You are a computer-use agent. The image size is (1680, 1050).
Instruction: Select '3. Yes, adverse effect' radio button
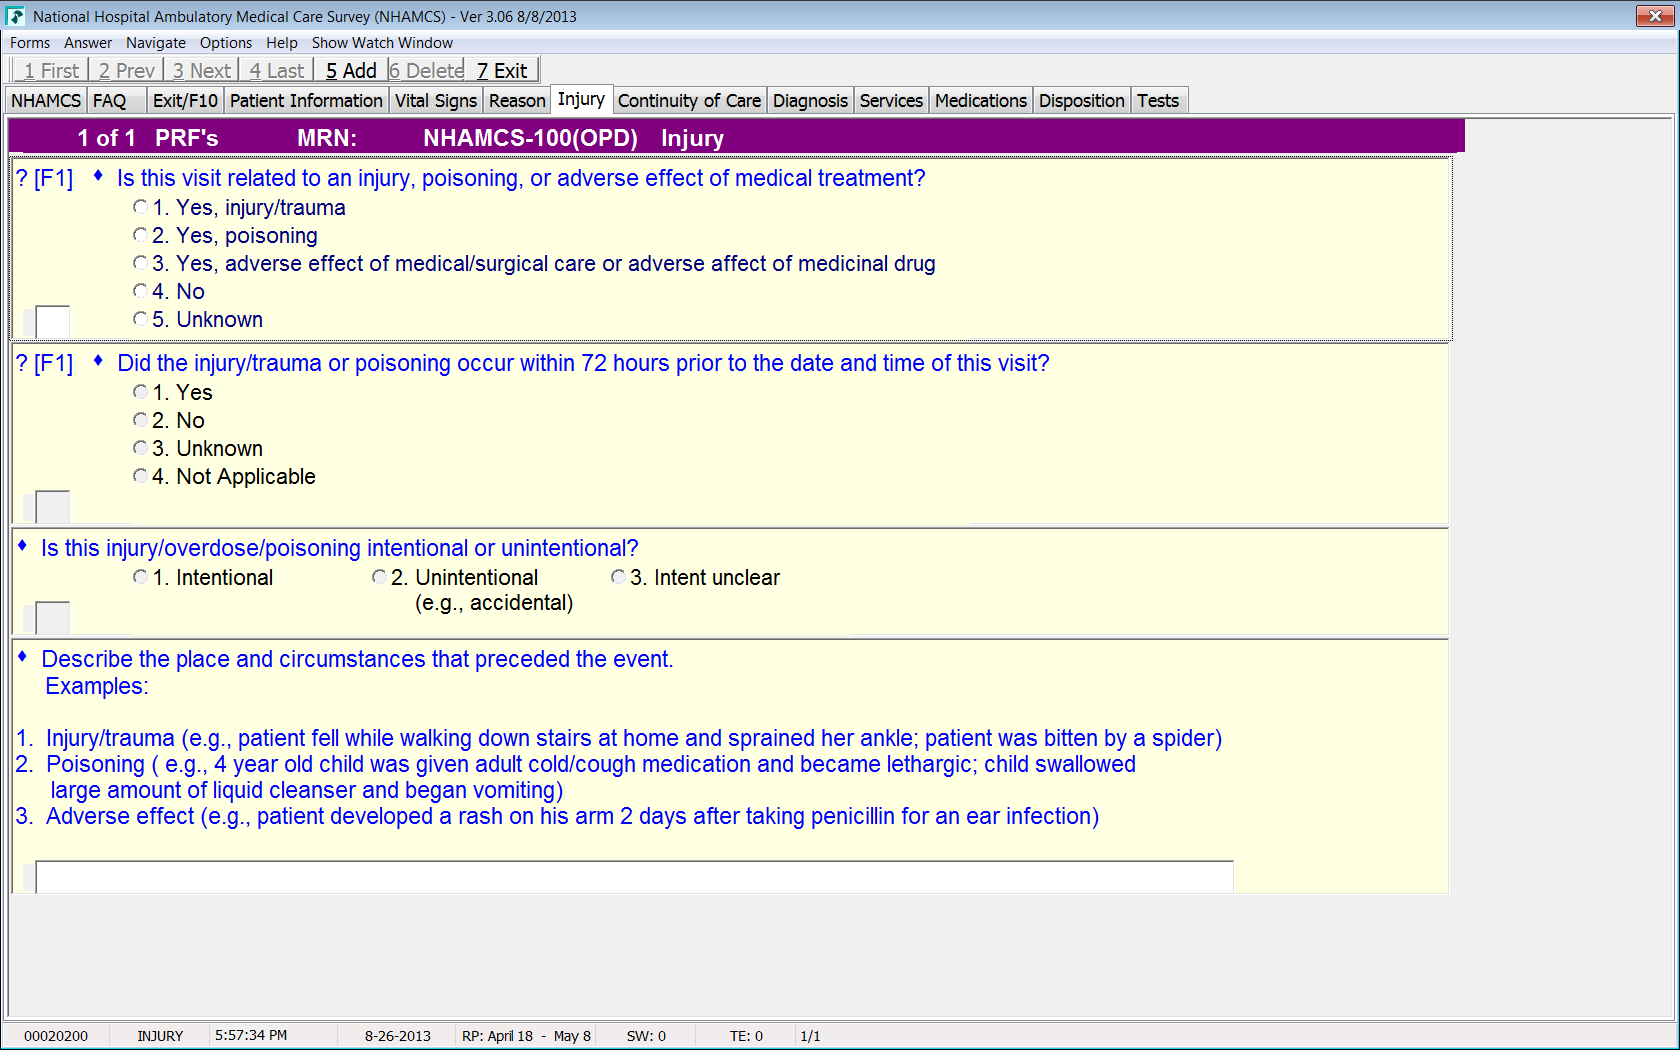[140, 263]
